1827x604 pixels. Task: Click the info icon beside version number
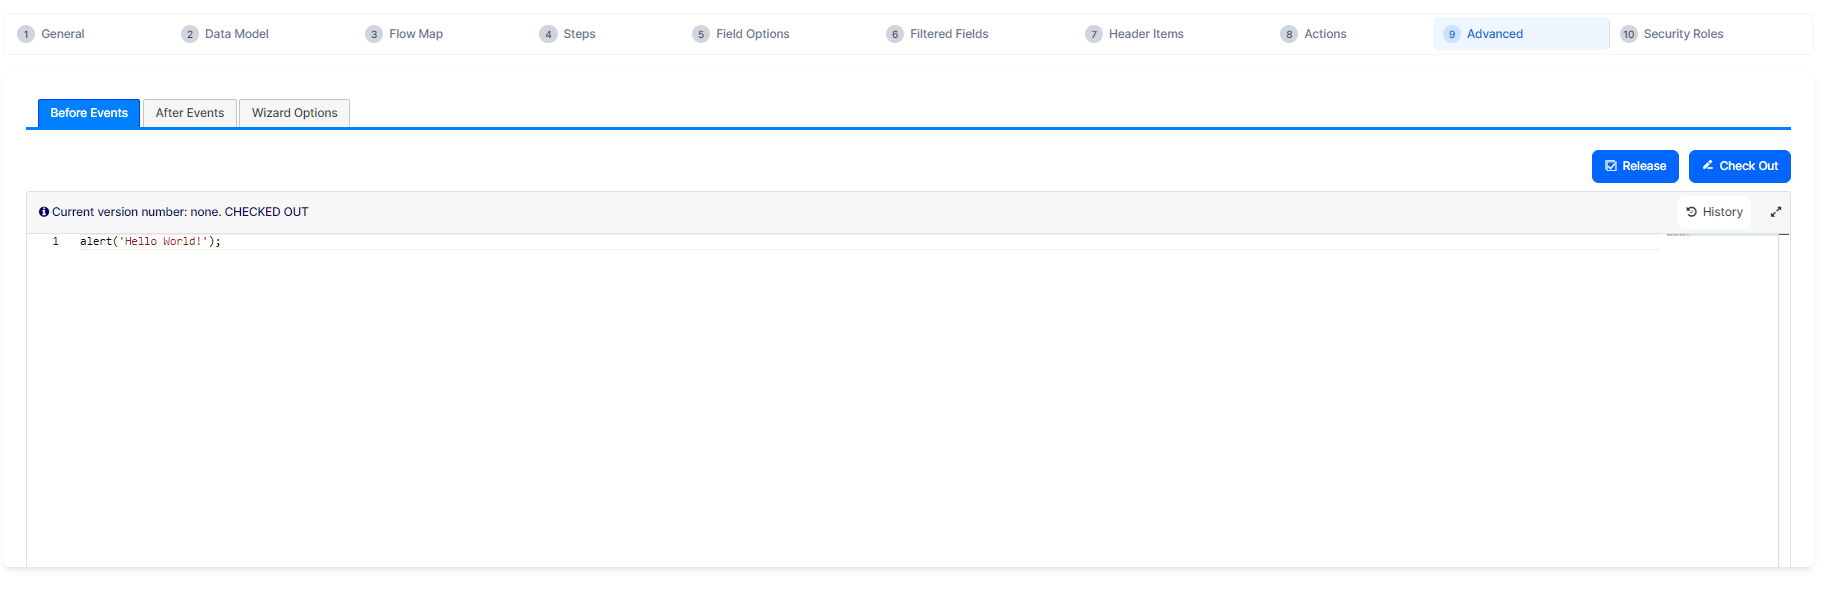pos(44,212)
